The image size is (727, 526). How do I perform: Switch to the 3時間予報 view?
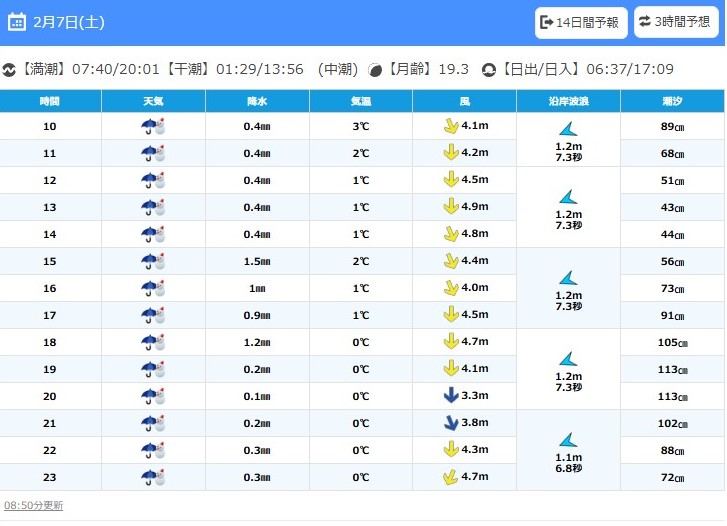pyautogui.click(x=676, y=22)
